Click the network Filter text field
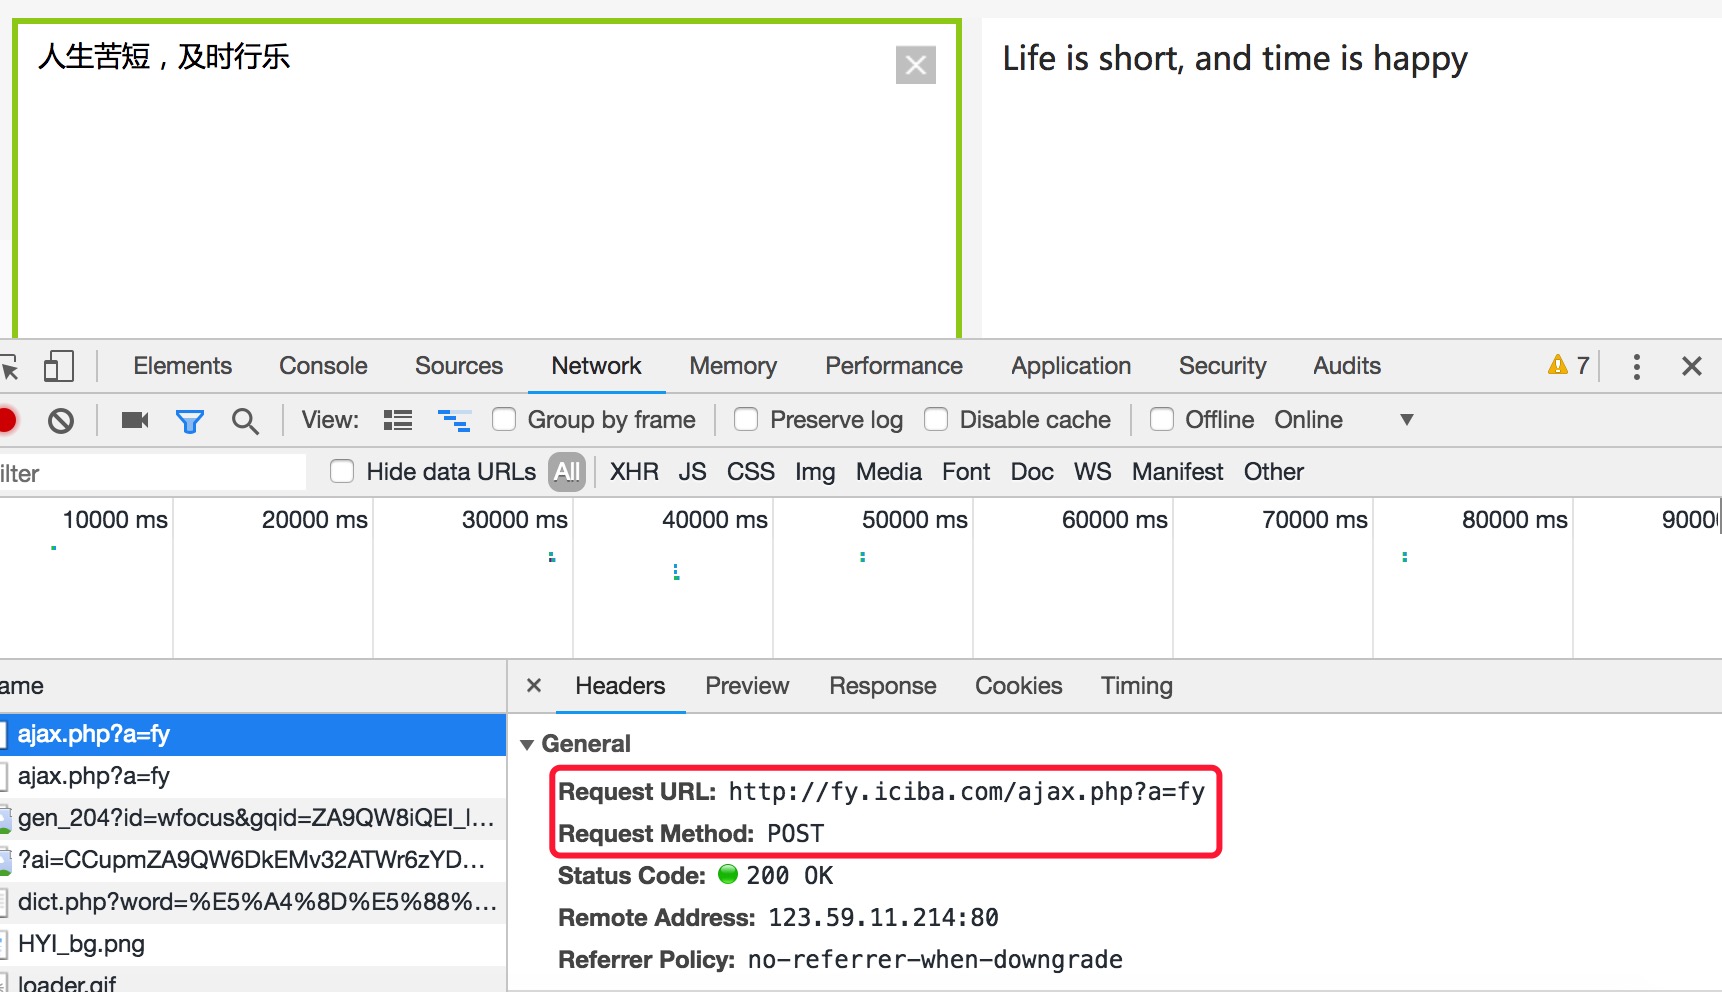 point(153,473)
